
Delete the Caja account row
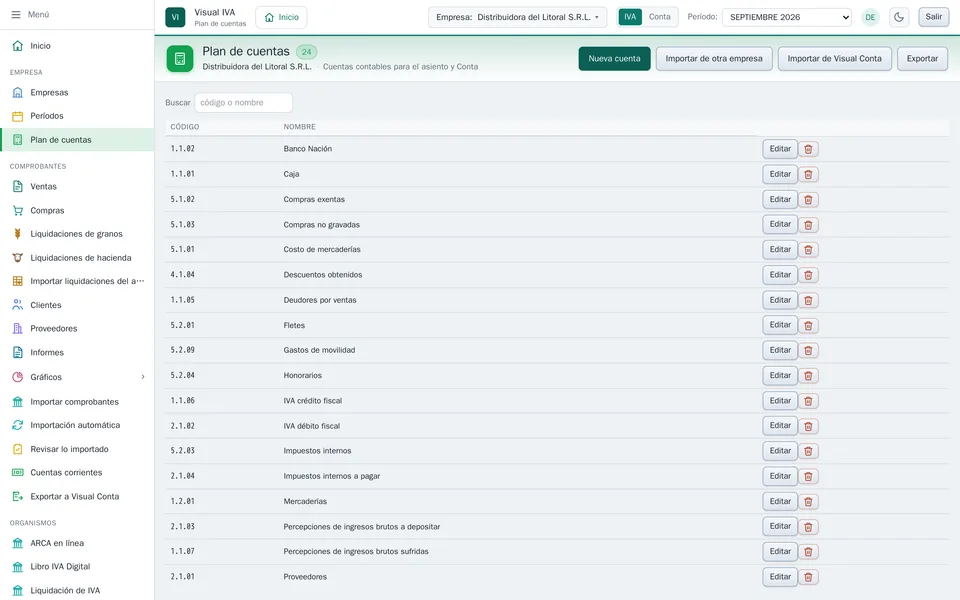pyautogui.click(x=808, y=174)
